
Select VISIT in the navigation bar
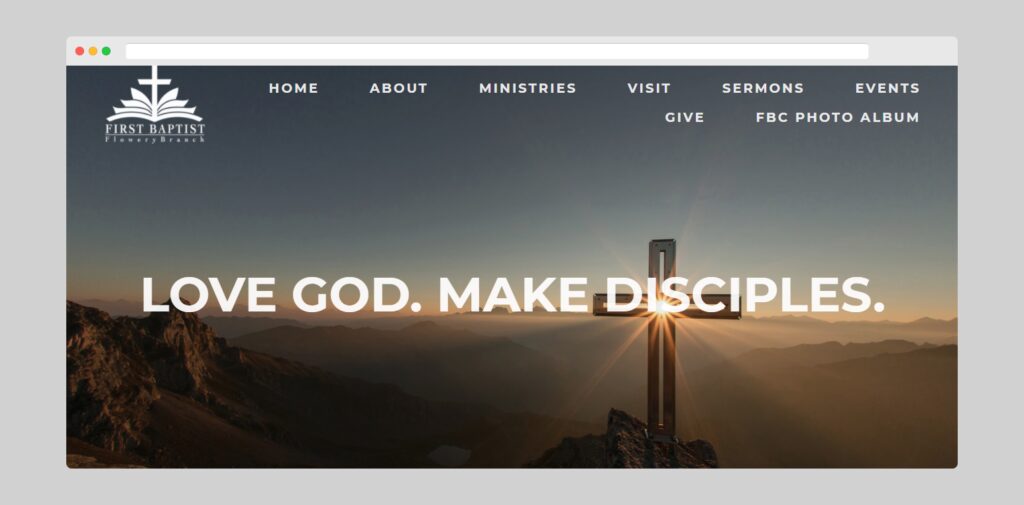(649, 88)
